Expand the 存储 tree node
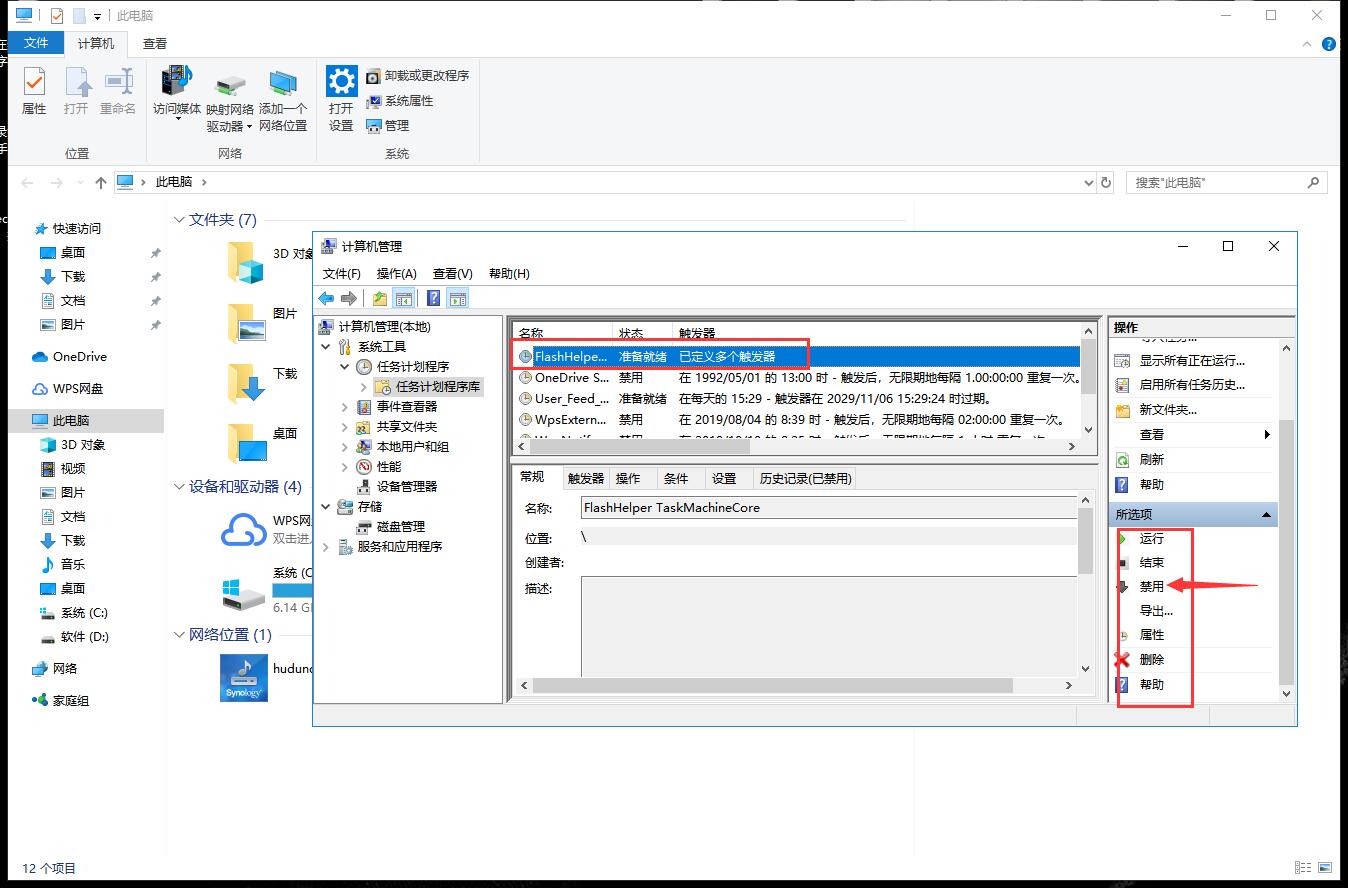This screenshot has width=1348, height=888. [x=324, y=506]
